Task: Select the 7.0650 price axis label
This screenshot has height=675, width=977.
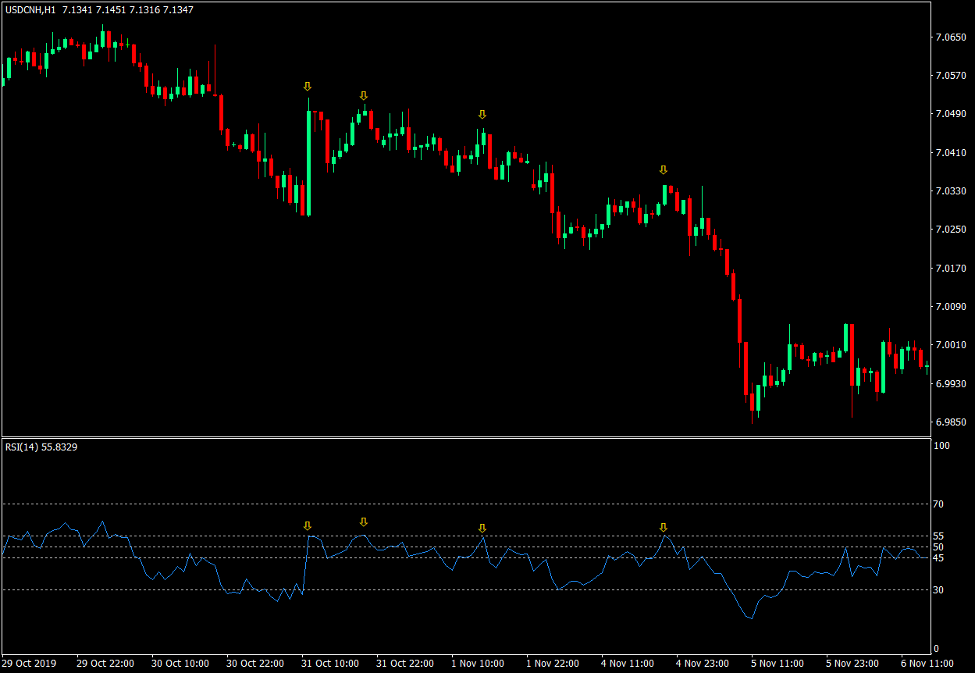Action: click(x=951, y=37)
